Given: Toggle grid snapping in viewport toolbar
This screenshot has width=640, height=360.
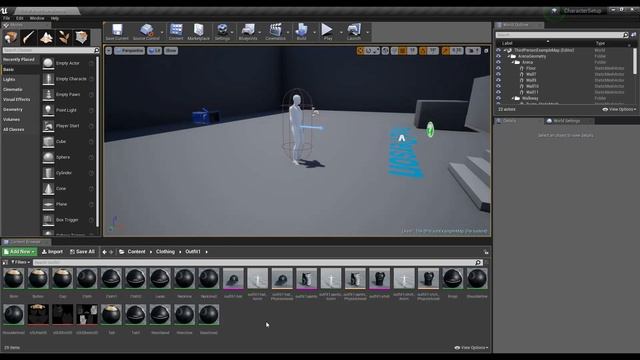Looking at the screenshot, I should 402,51.
